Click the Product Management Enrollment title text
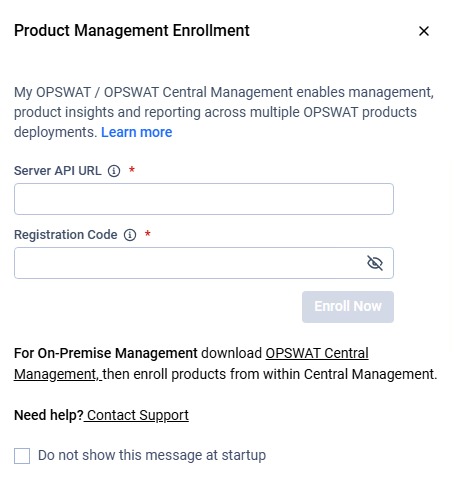The image size is (454, 485). point(132,31)
